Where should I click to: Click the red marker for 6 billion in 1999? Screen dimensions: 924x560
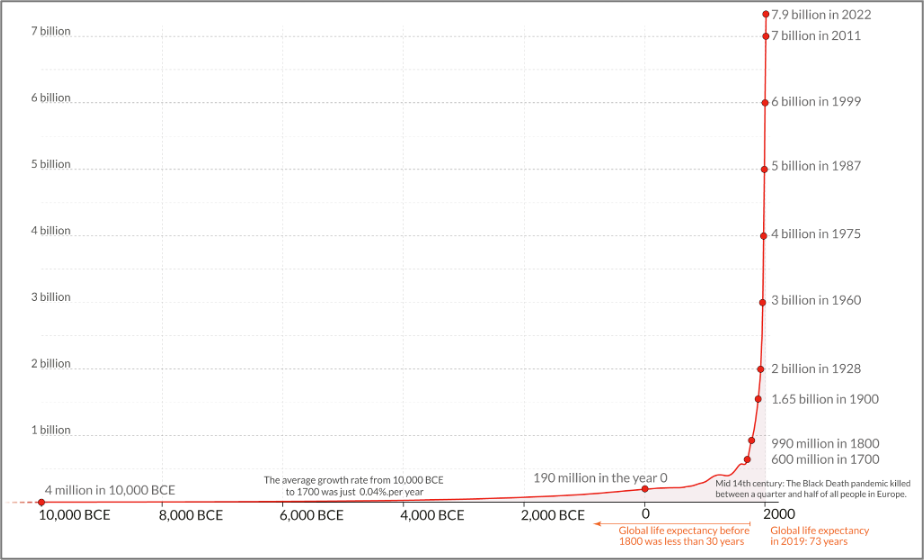coord(765,102)
